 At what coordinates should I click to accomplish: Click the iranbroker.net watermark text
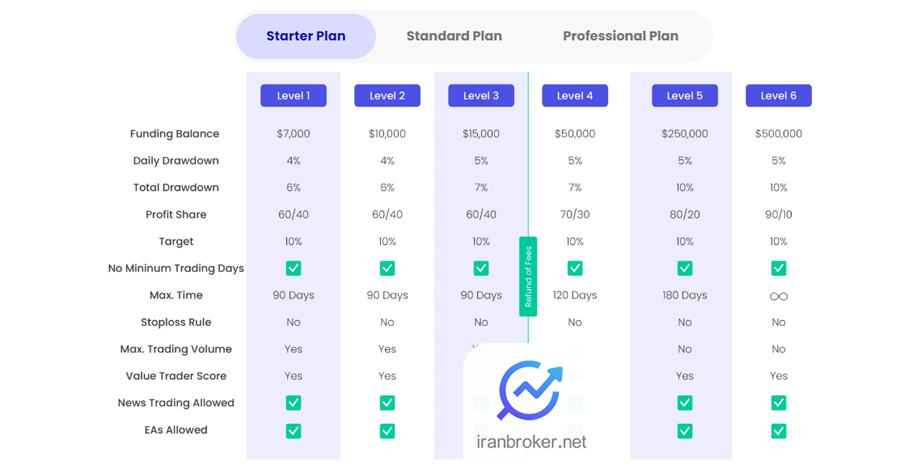pyautogui.click(x=531, y=442)
